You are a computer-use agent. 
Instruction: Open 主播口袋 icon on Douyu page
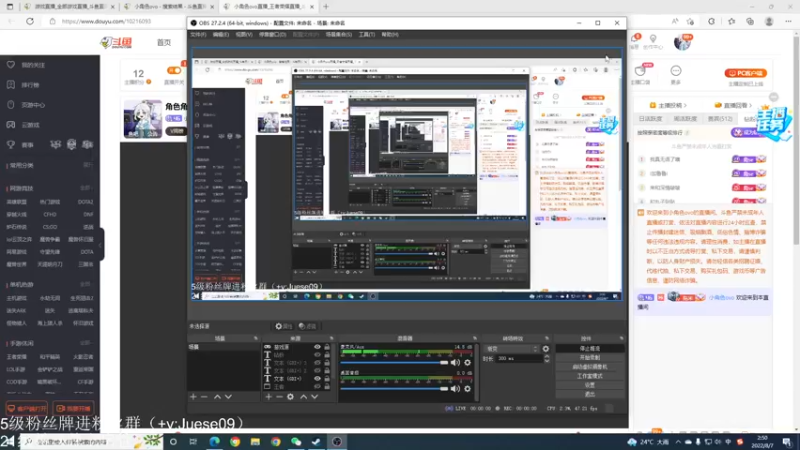(641, 71)
